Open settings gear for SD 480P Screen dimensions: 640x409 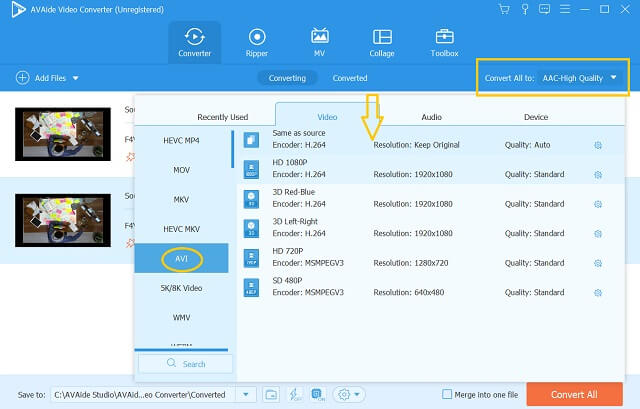click(x=598, y=293)
